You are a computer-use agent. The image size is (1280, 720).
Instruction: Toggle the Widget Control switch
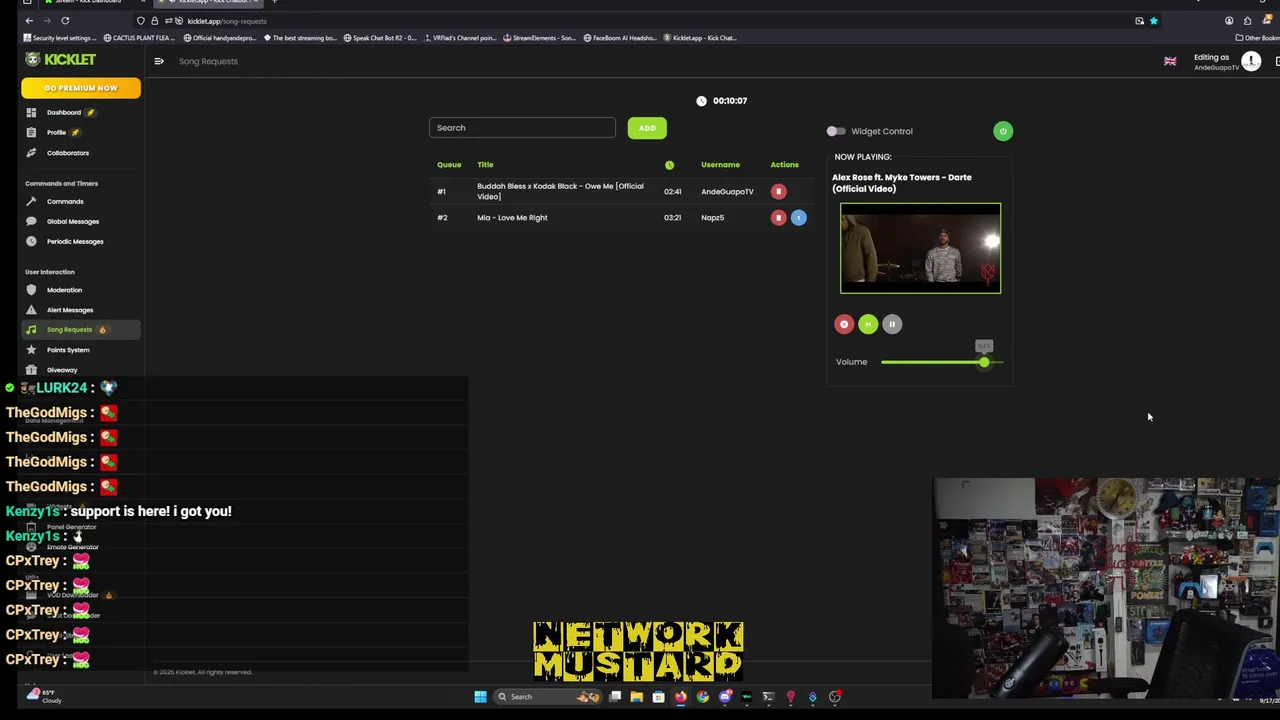[836, 131]
